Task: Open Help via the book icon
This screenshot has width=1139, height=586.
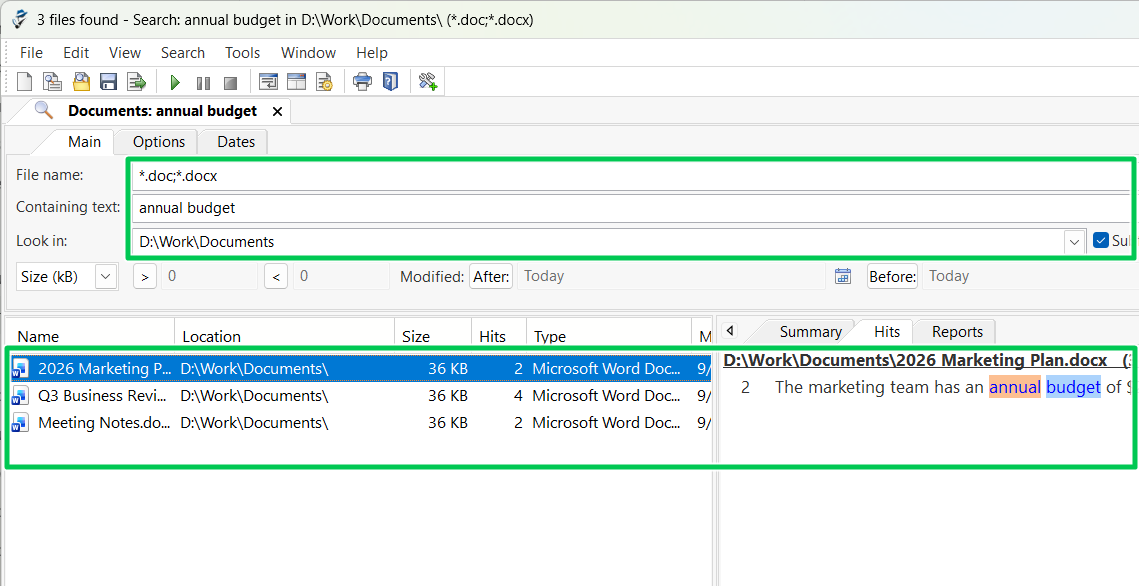Action: 390,81
